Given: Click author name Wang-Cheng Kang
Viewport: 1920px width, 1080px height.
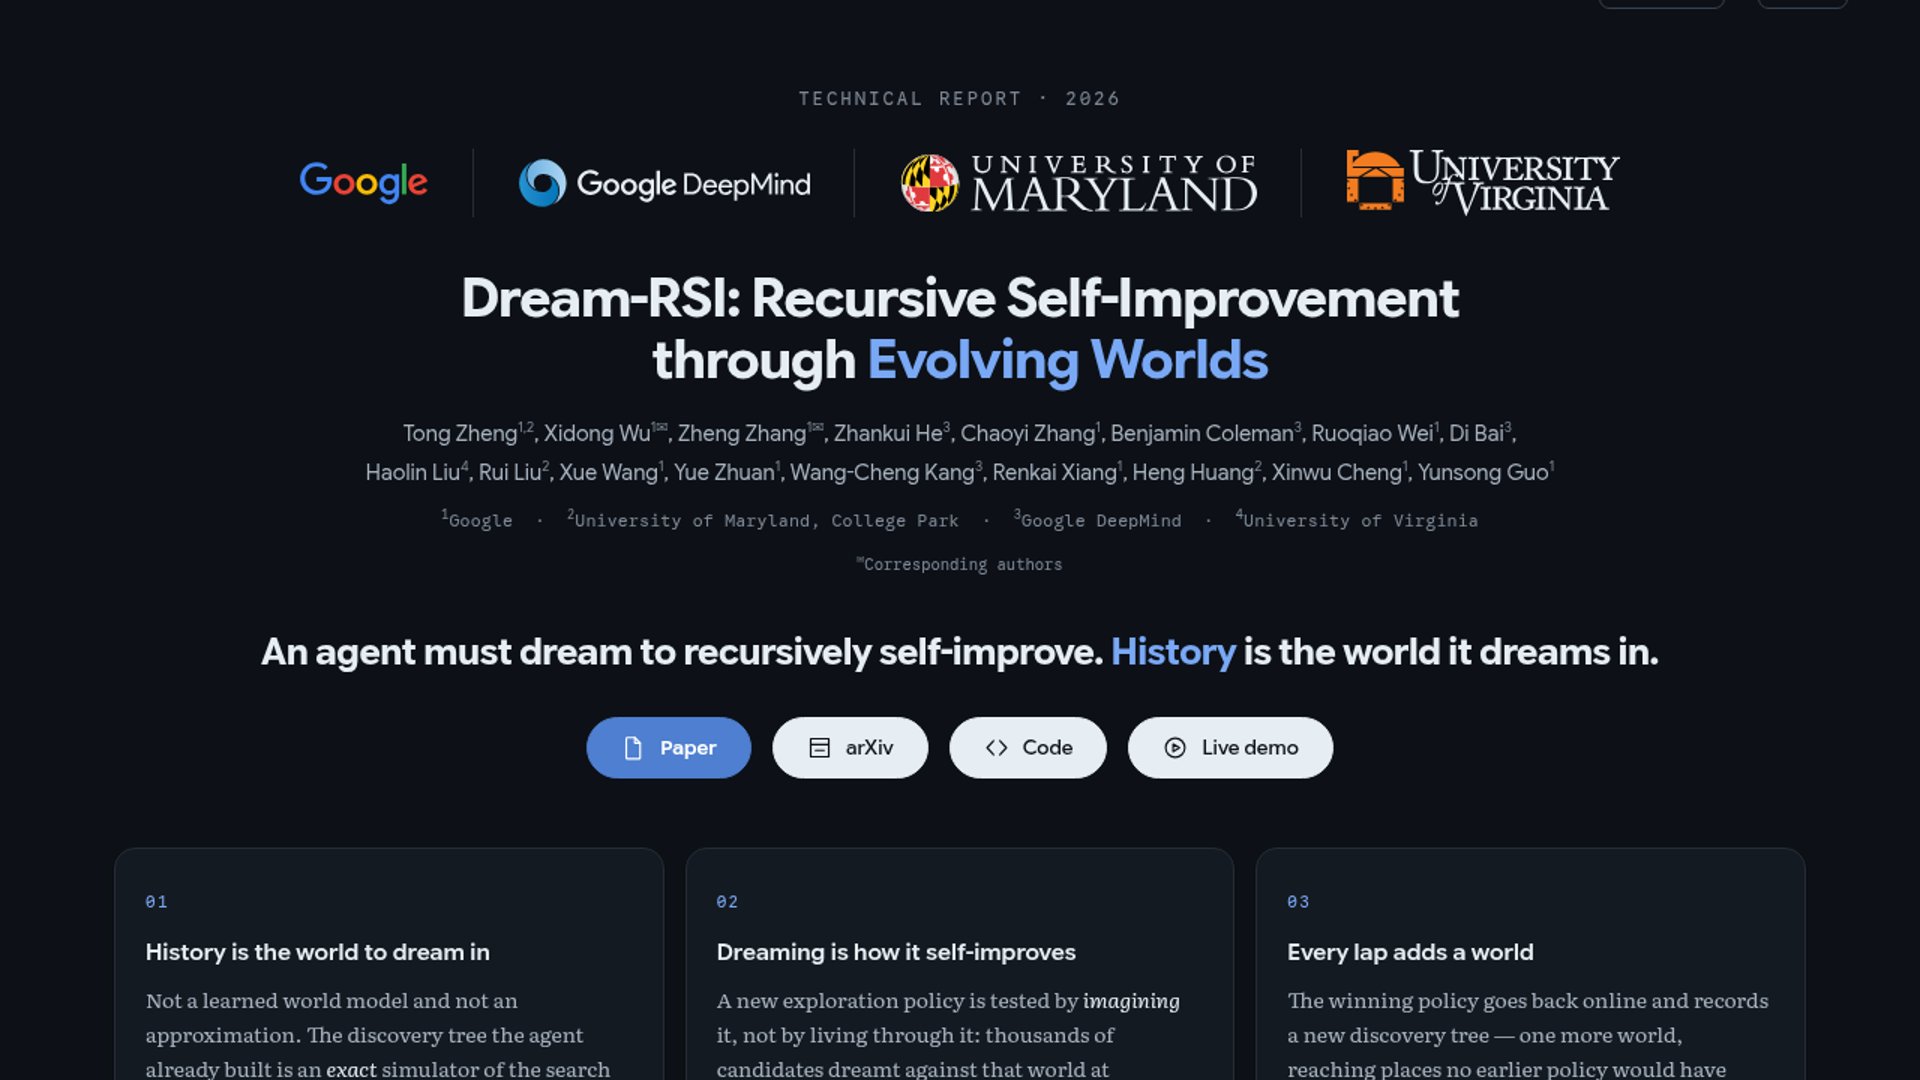Looking at the screenshot, I should 882,473.
